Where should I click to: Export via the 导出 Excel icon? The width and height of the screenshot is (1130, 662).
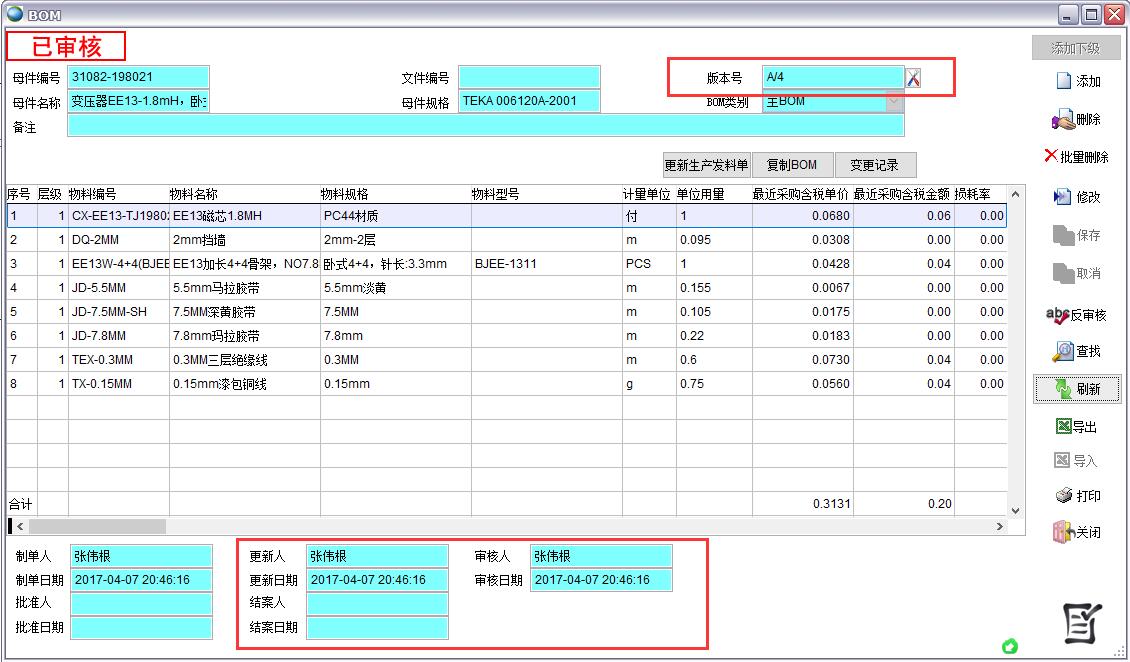pos(1076,427)
